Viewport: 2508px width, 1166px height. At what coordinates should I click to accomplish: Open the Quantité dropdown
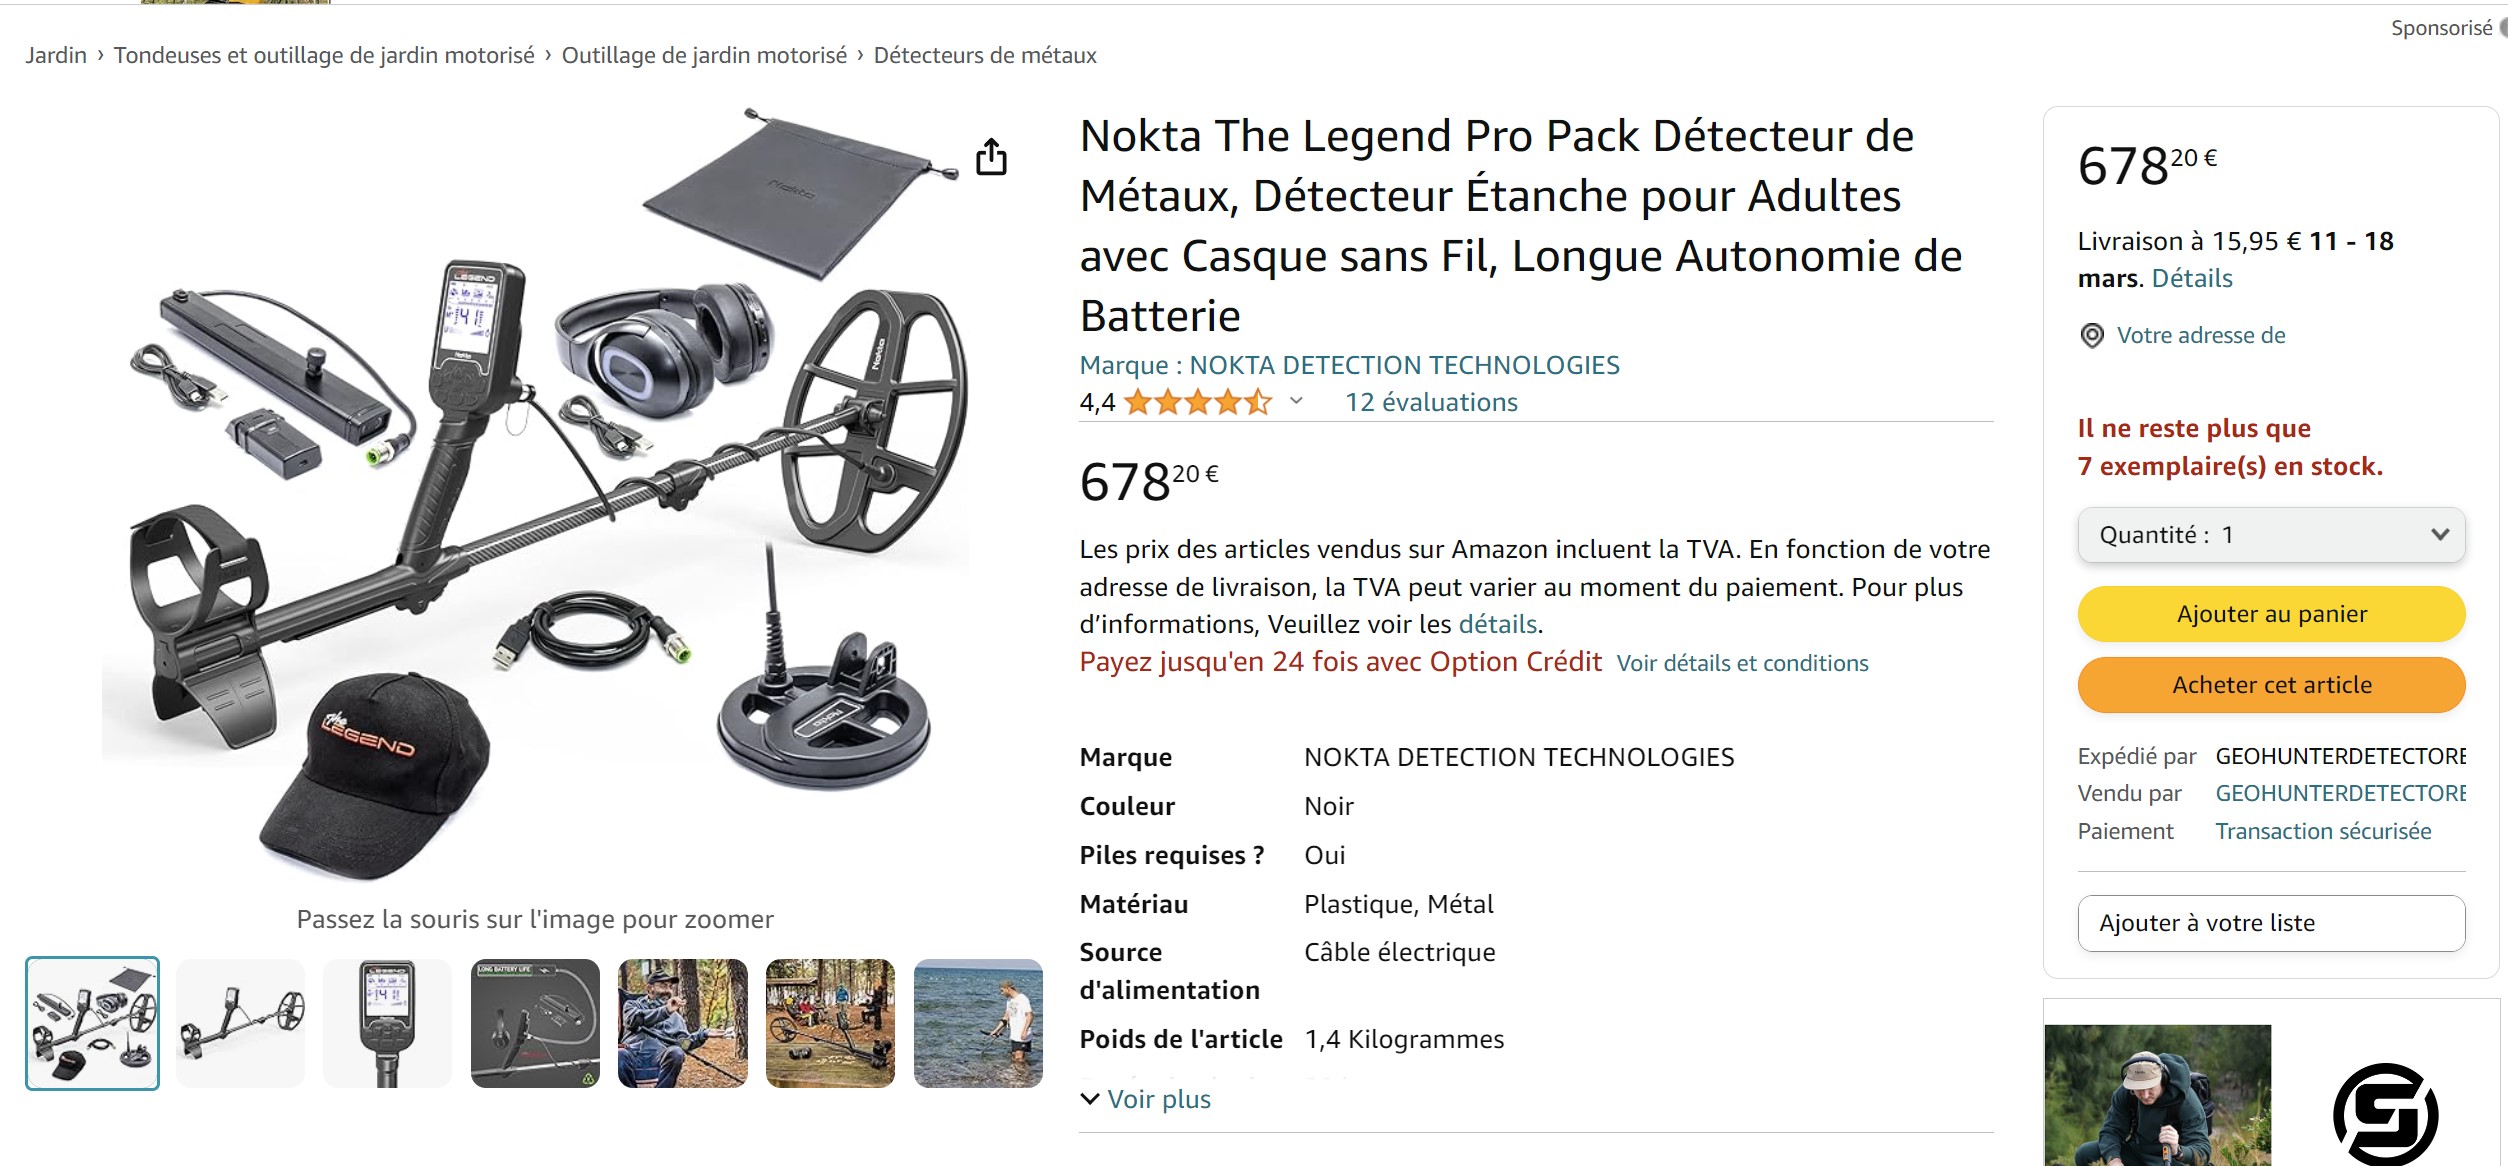[x=2271, y=535]
